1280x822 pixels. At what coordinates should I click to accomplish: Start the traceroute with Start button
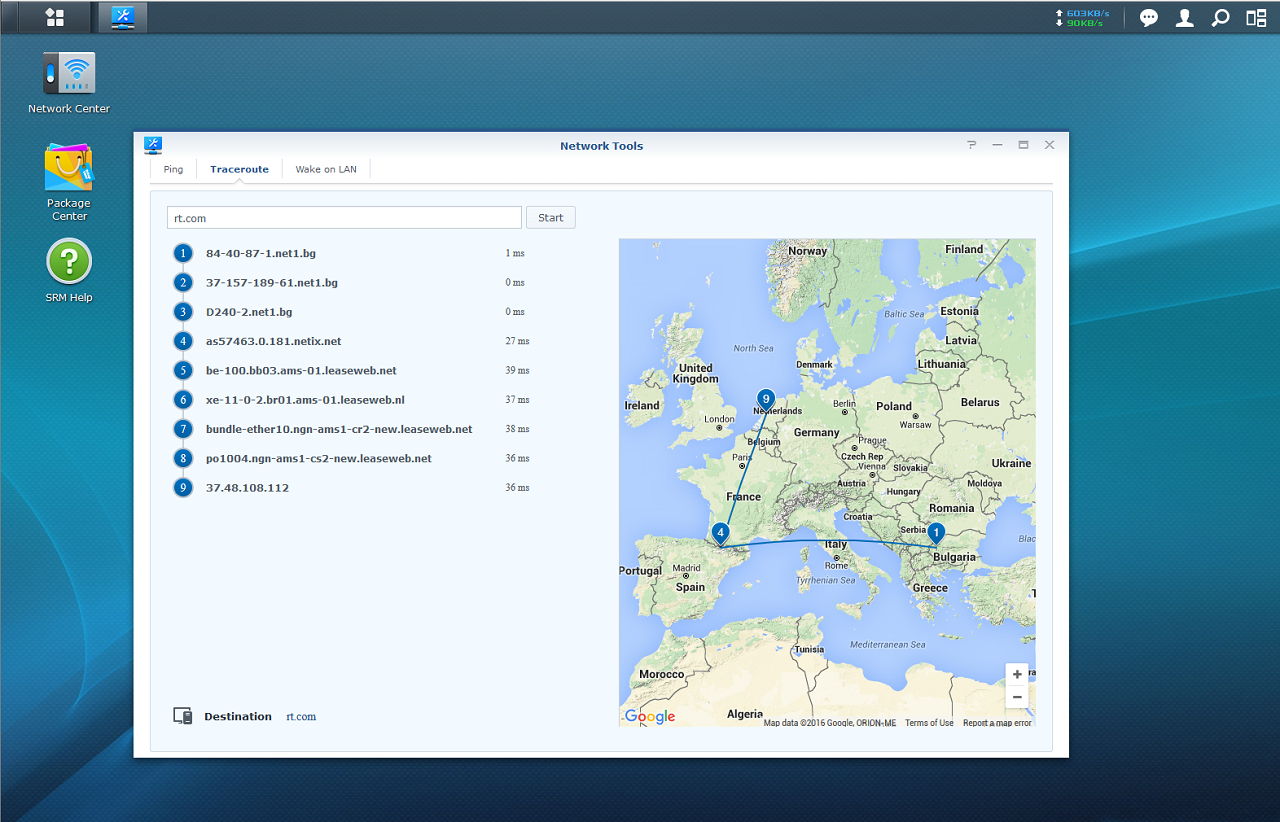click(551, 218)
